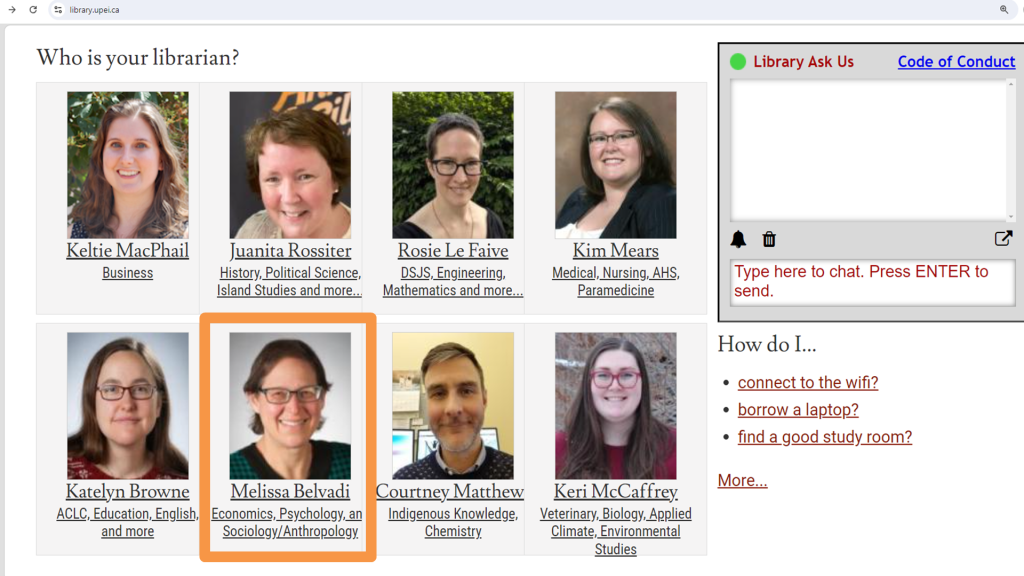Expand the More... help link
This screenshot has width=1024, height=576.
[x=743, y=480]
